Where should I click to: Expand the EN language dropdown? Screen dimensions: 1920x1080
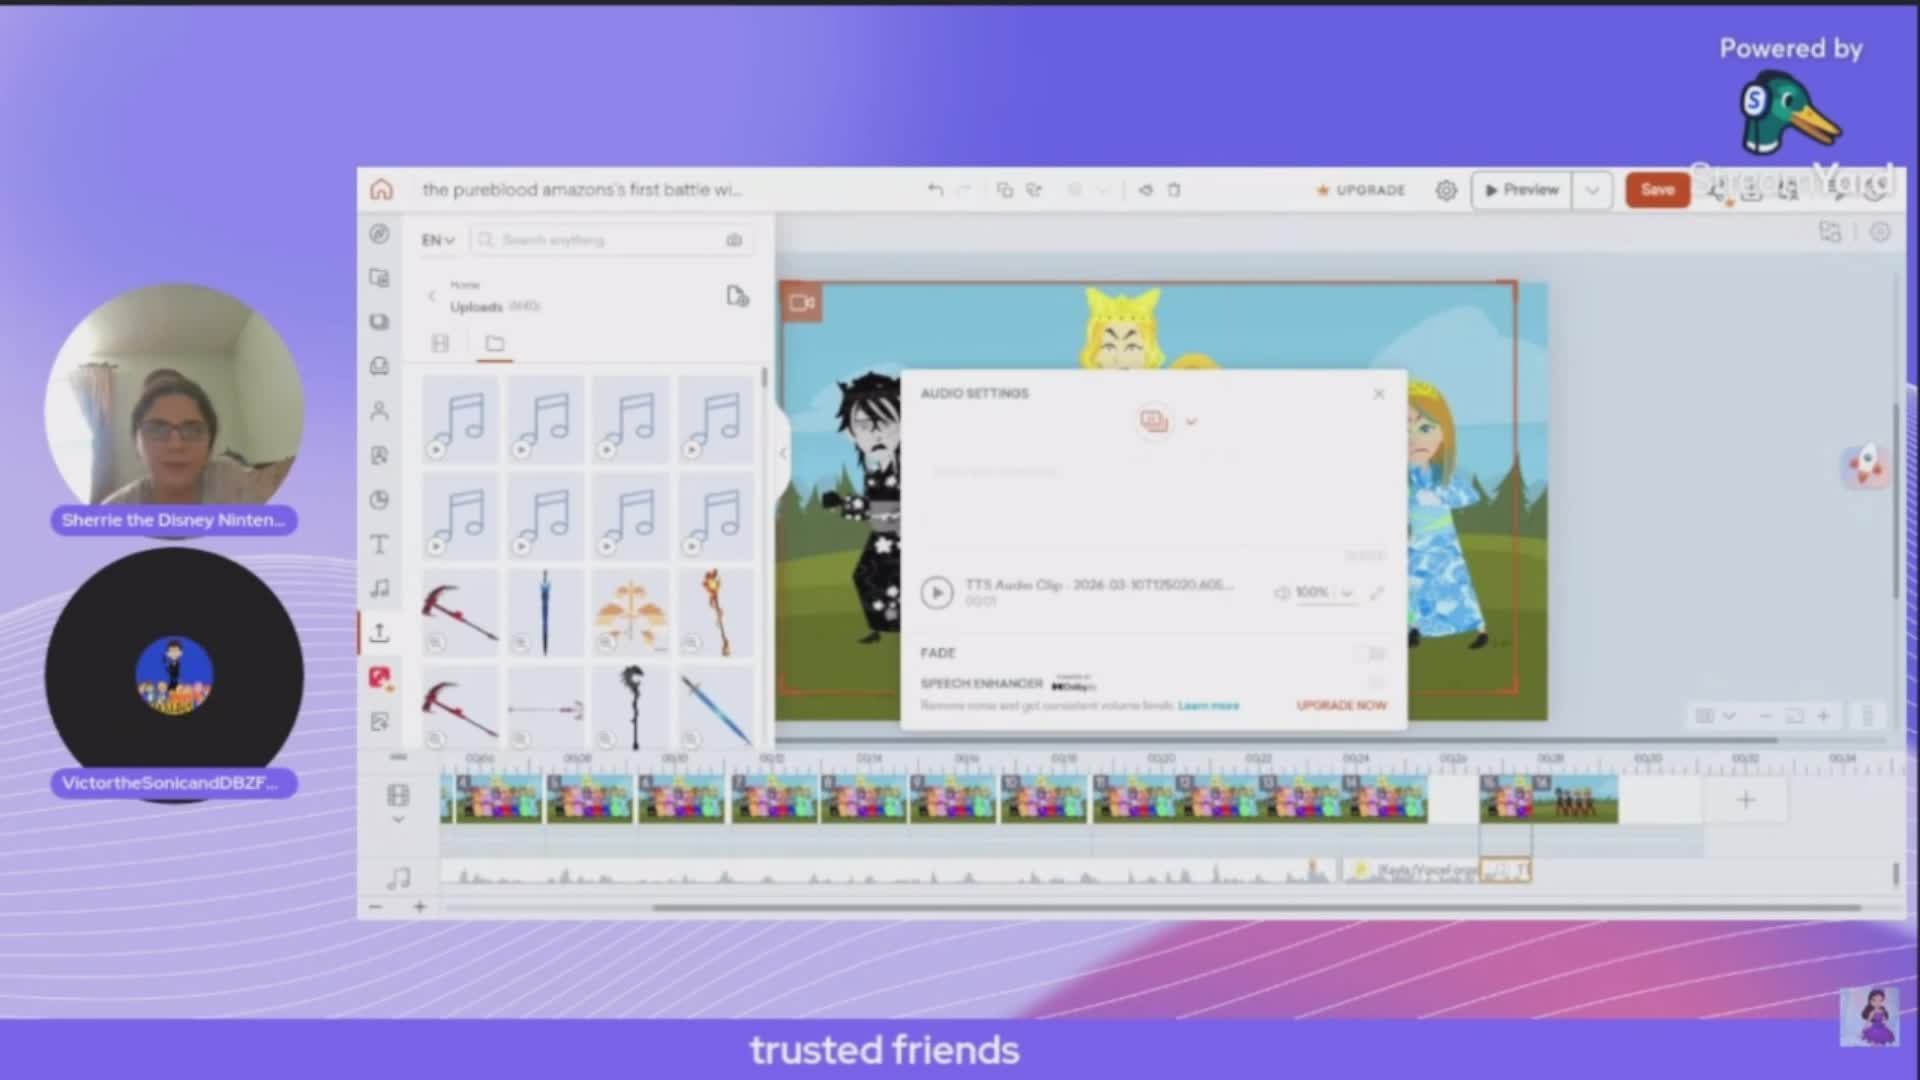(438, 240)
